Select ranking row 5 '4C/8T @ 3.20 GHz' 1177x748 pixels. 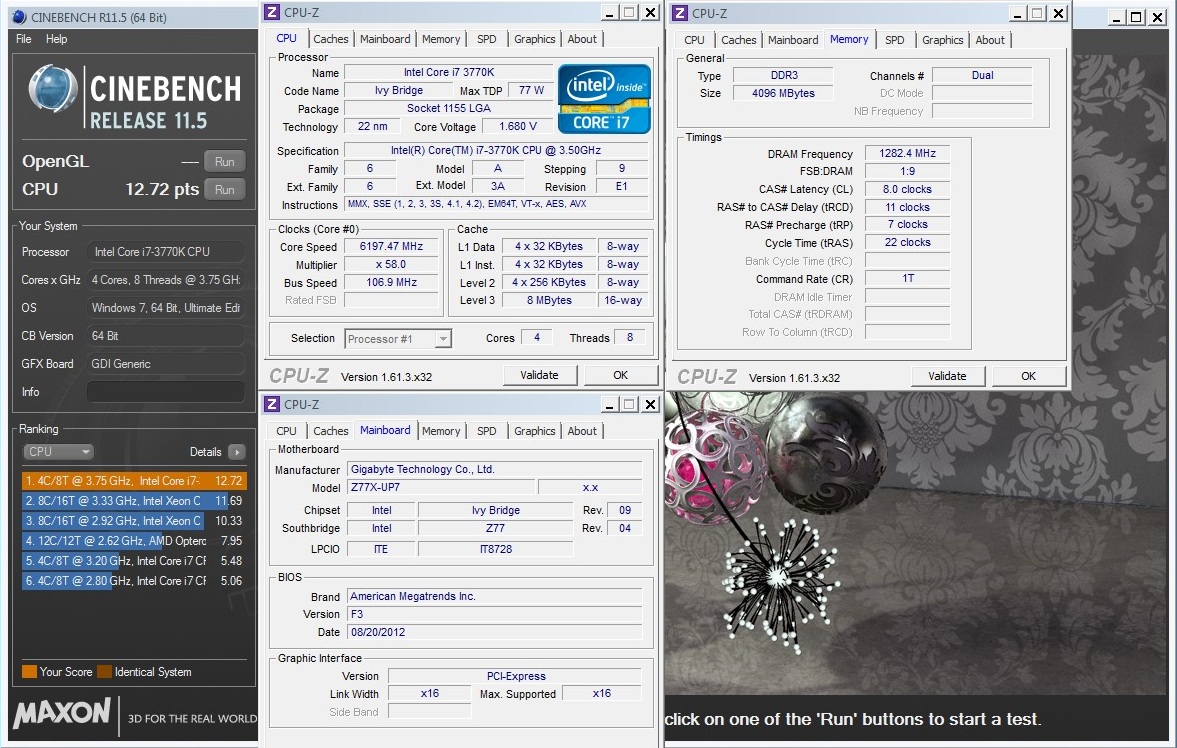[134, 561]
